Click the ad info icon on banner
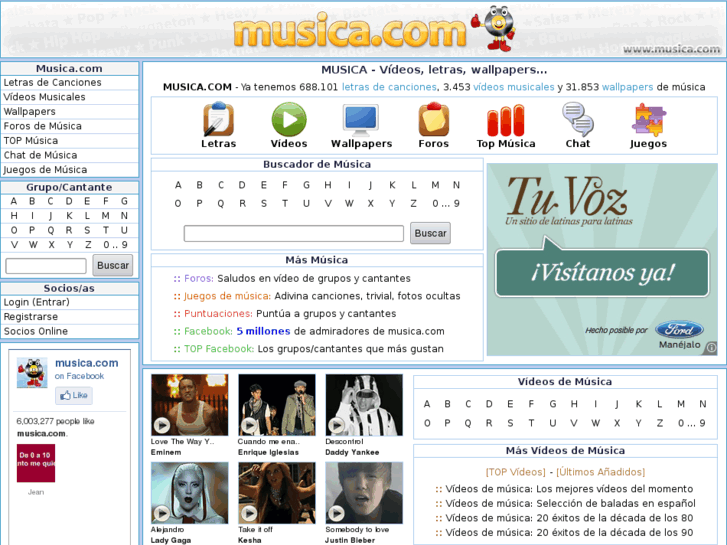The height and width of the screenshot is (545, 727). coord(711,347)
